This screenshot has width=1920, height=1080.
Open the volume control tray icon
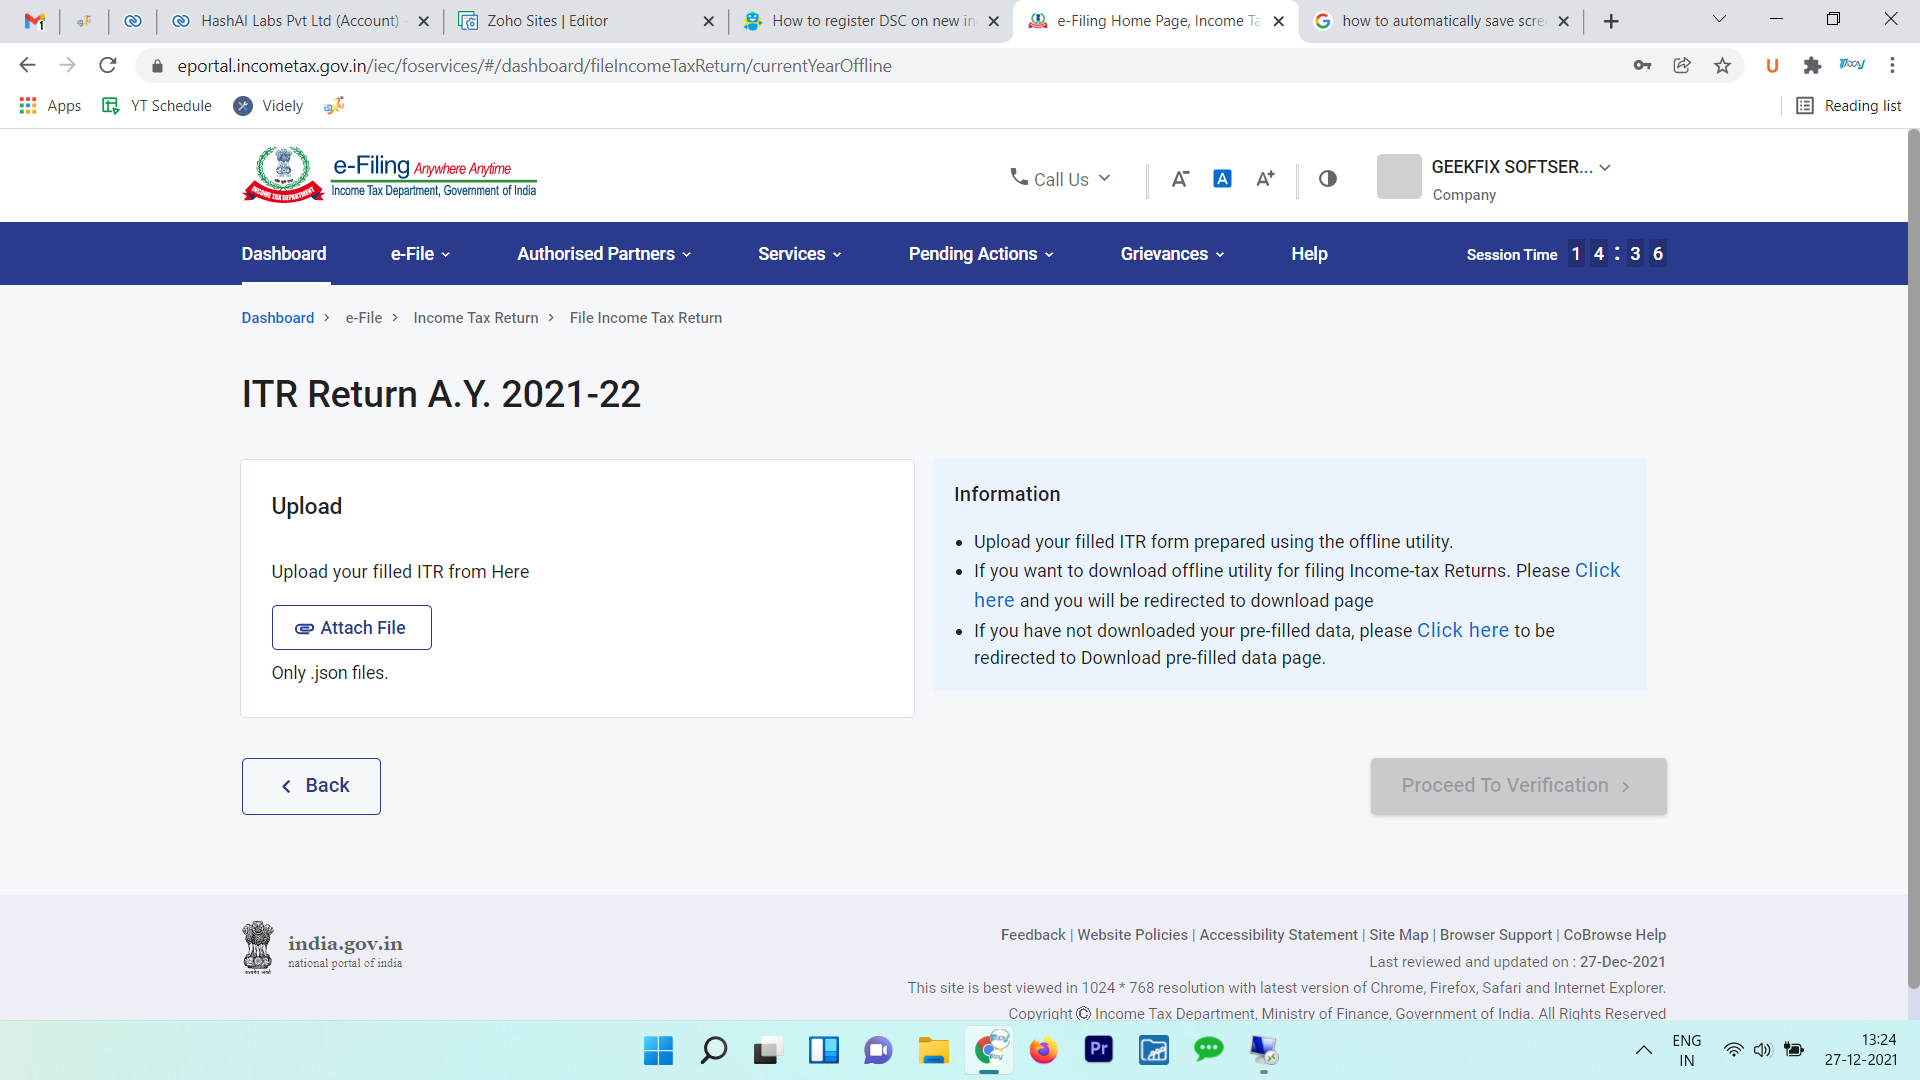point(1762,1050)
